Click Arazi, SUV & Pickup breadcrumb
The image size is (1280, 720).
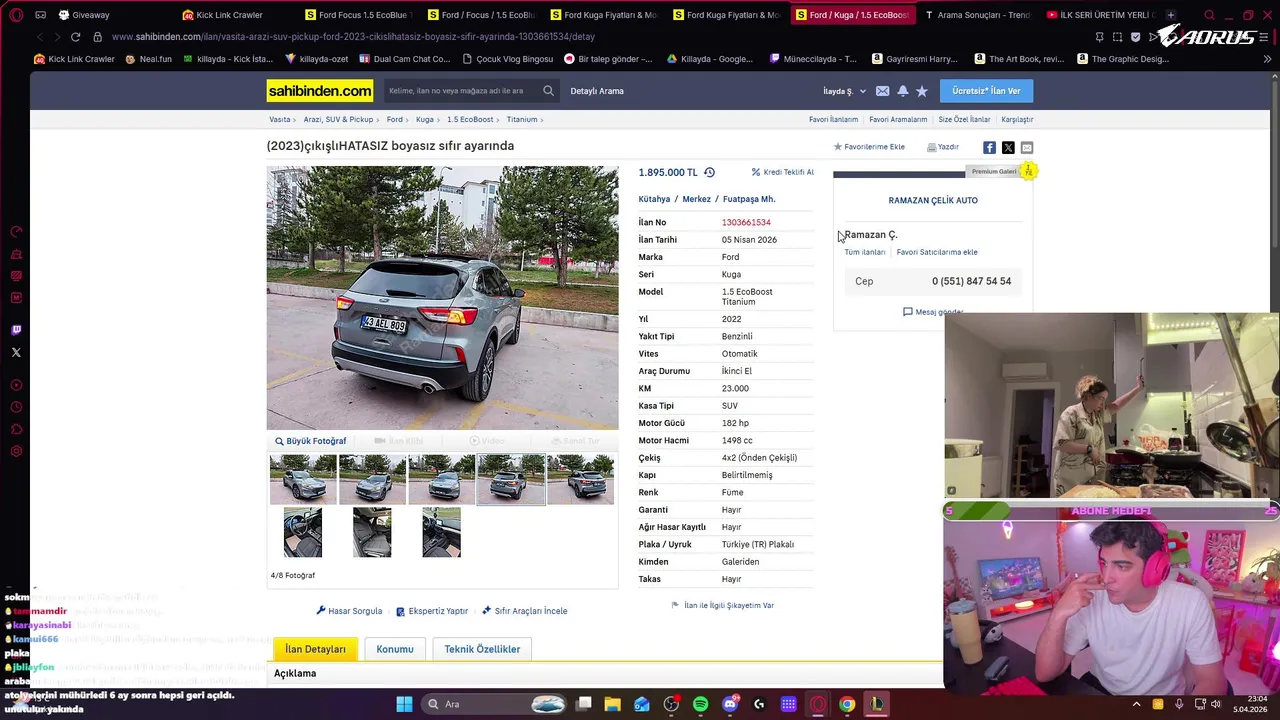pyautogui.click(x=338, y=119)
